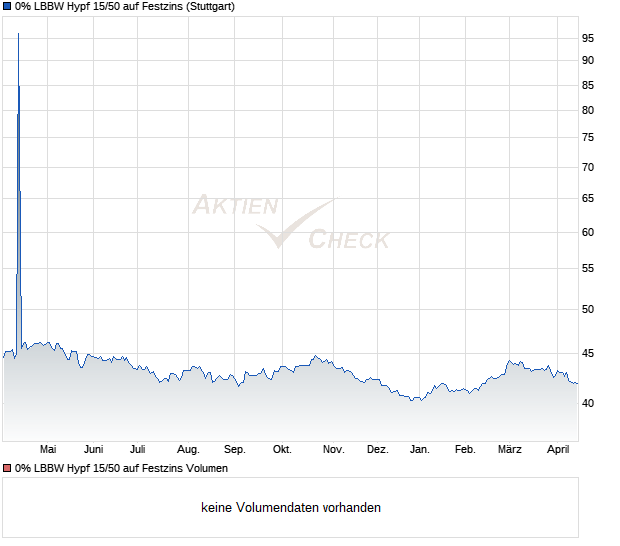The image size is (620, 546).
Task: Click the 70 value on the price axis
Action: 588,167
